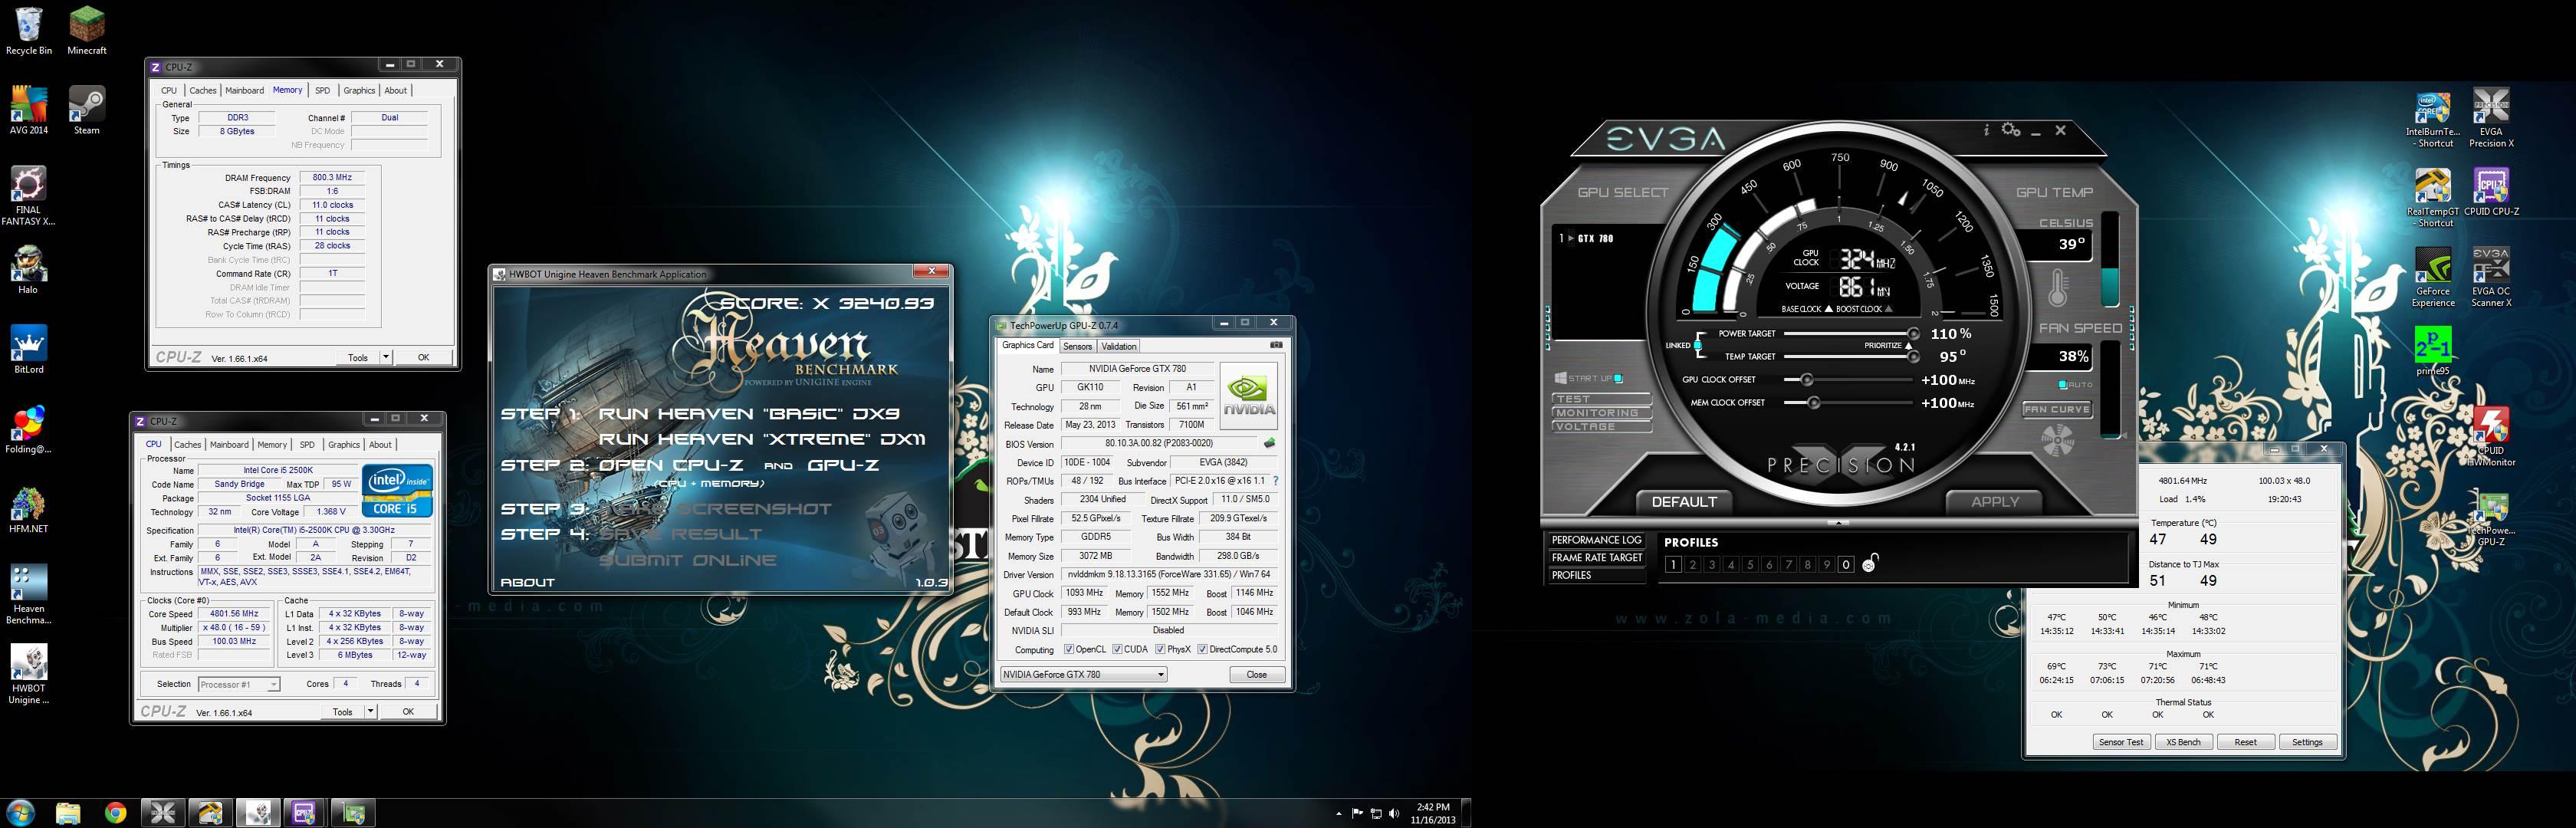Screen dimensions: 2576x828
Task: Open Graphics tab in upper CPU-Z window
Action: click(x=359, y=90)
